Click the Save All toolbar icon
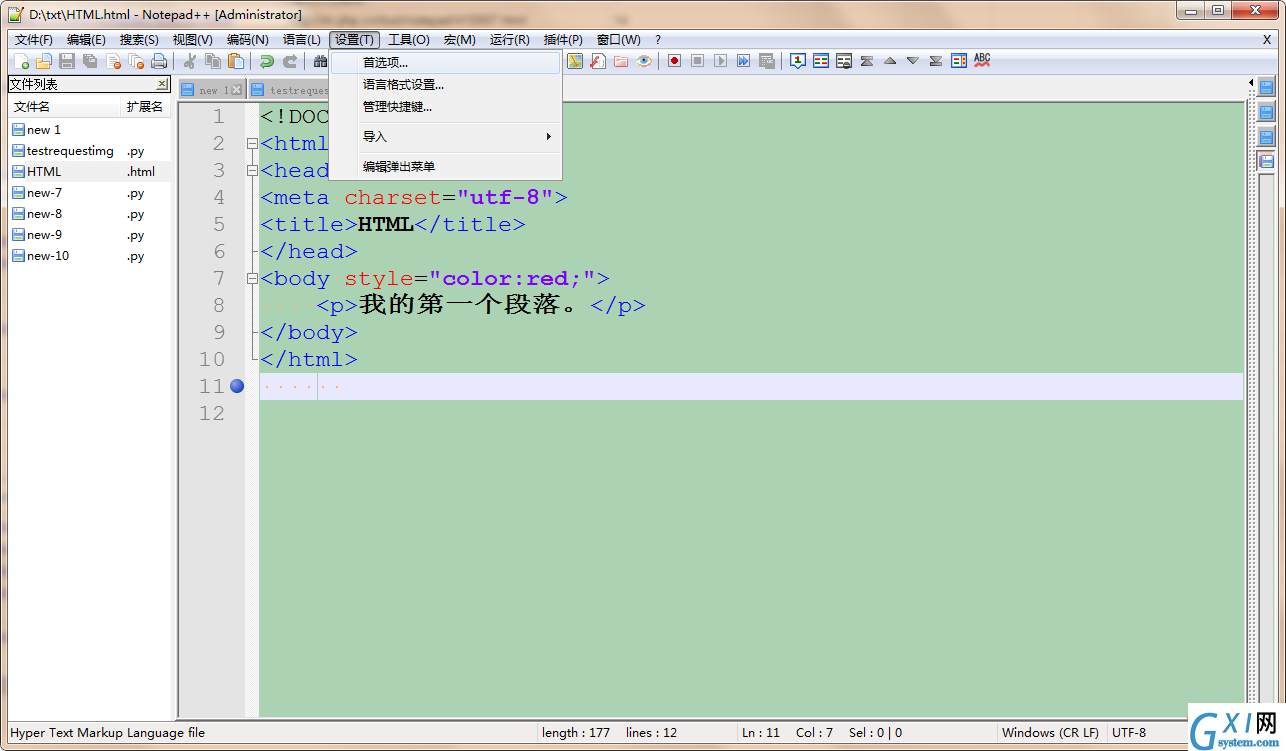Viewport: 1286px width, 751px height. point(90,61)
